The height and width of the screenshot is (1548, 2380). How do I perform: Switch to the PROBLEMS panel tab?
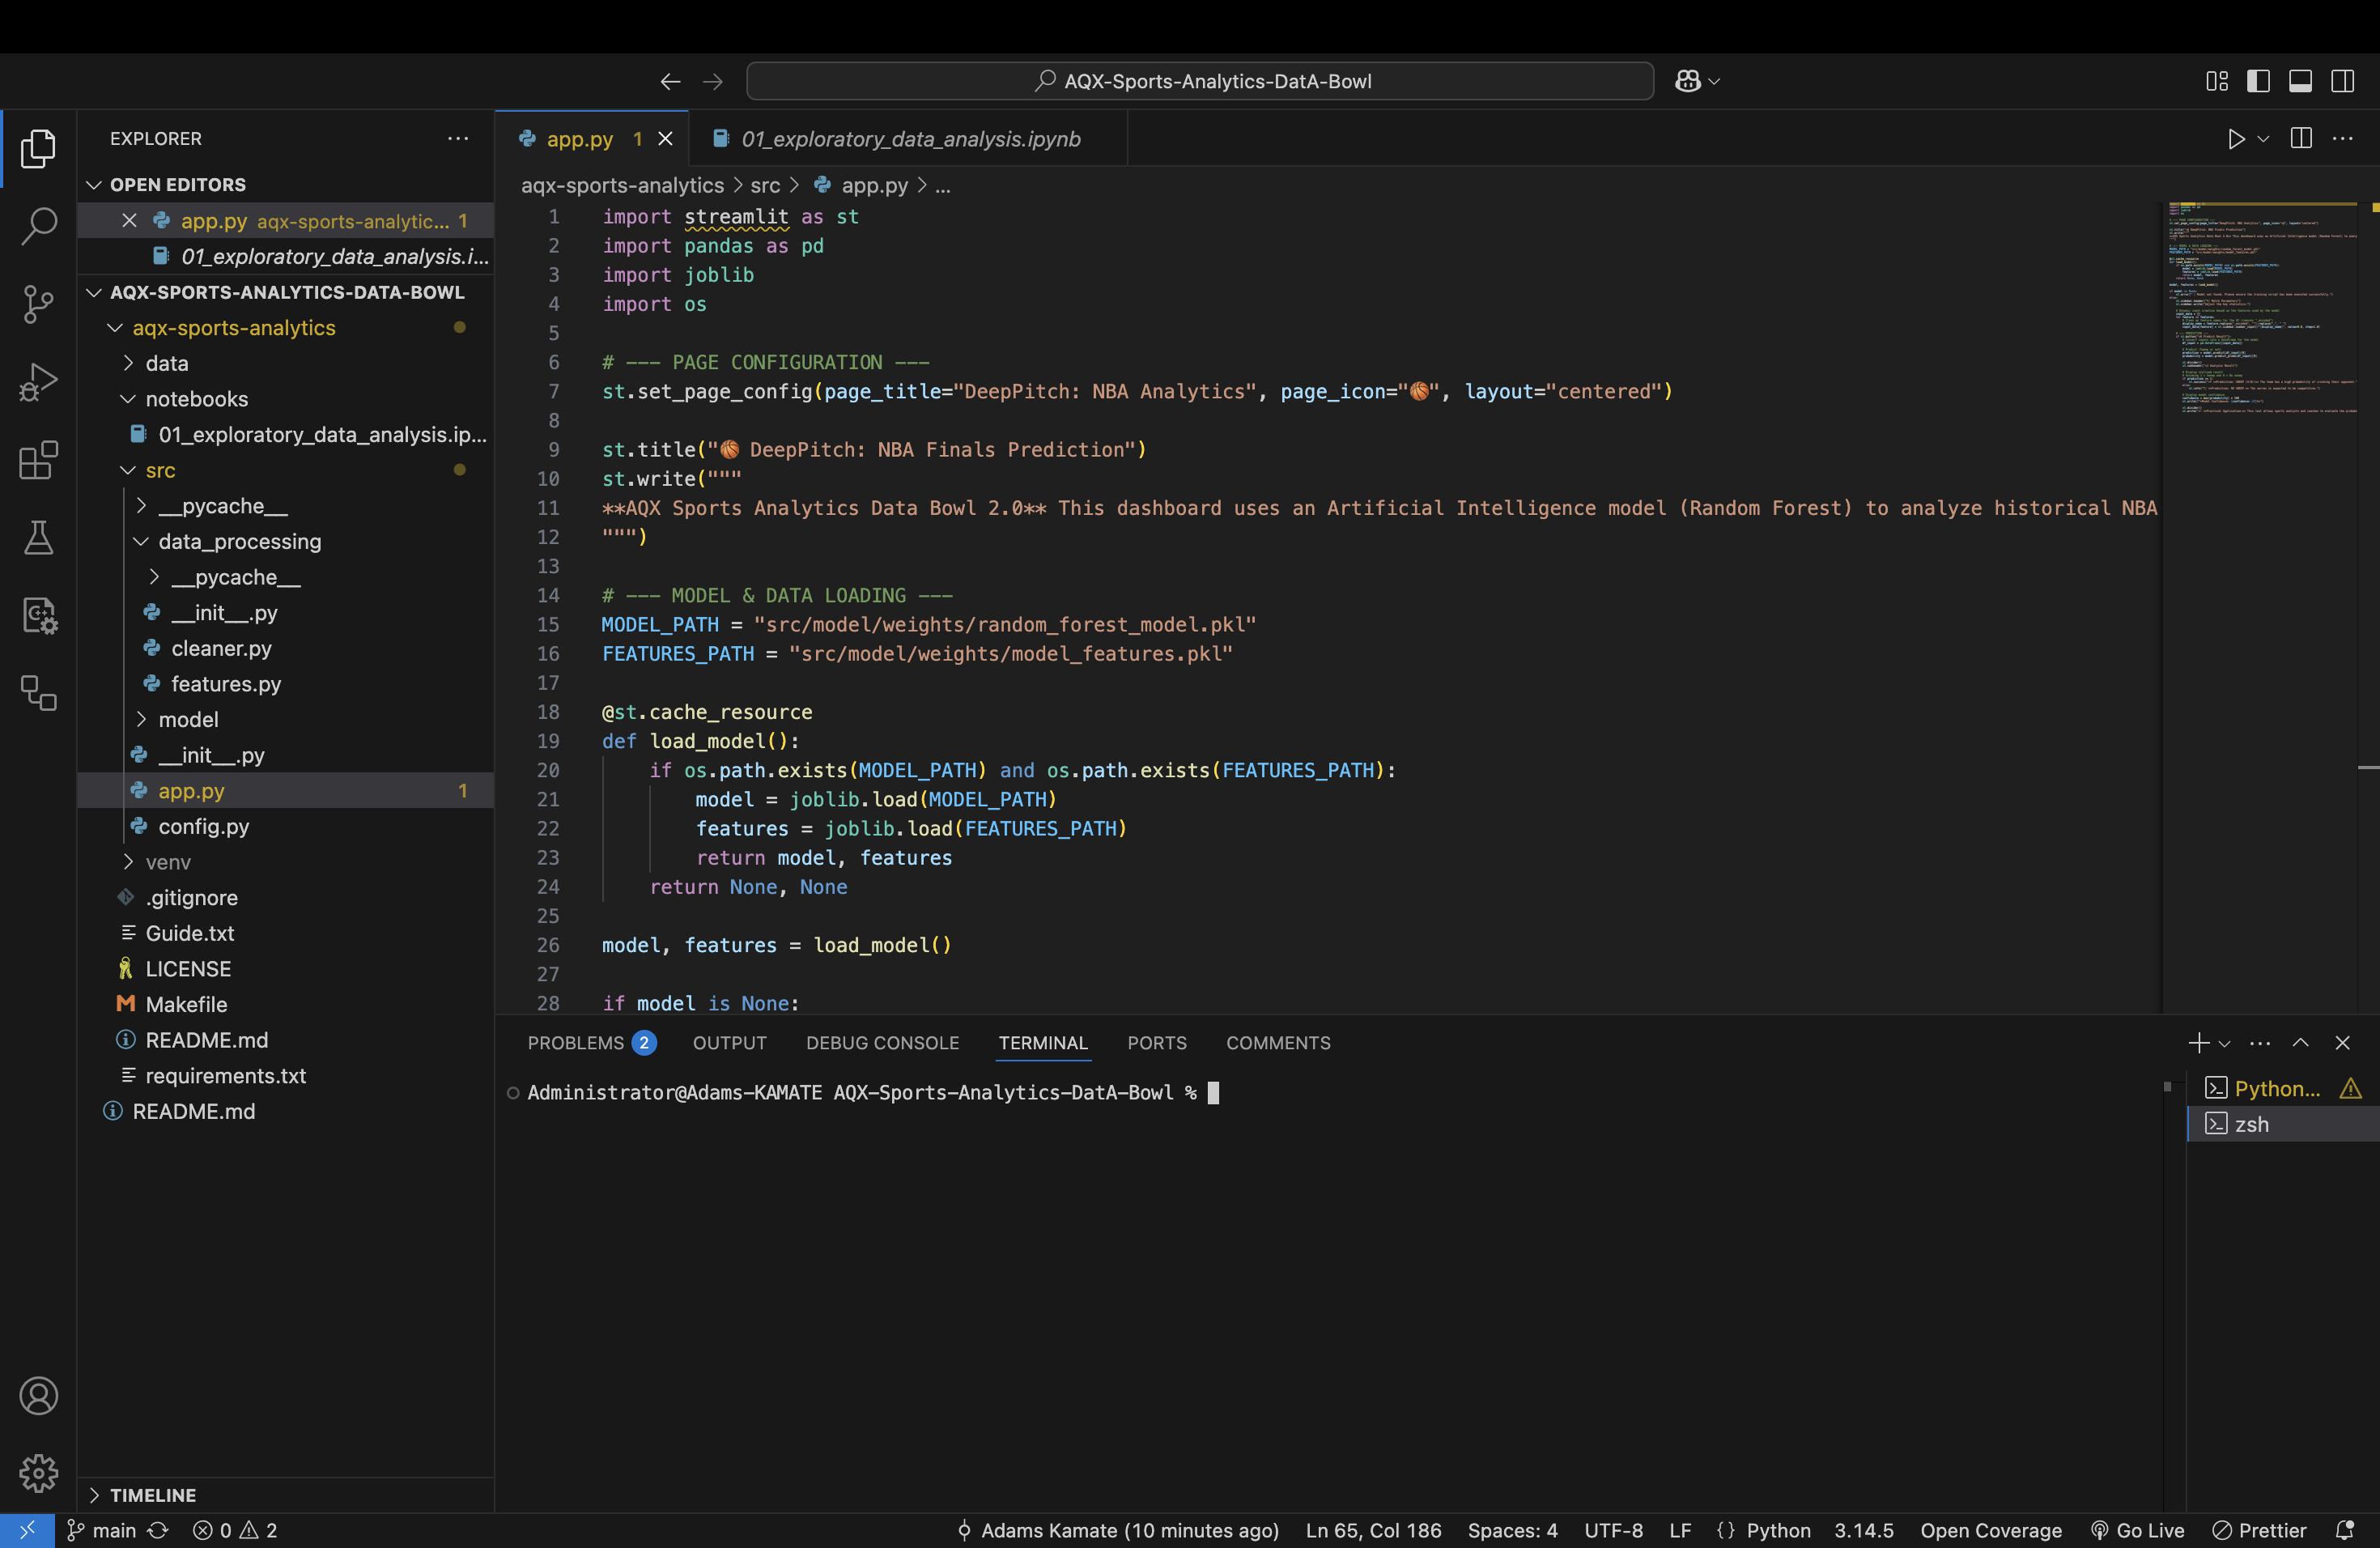pyautogui.click(x=591, y=1043)
